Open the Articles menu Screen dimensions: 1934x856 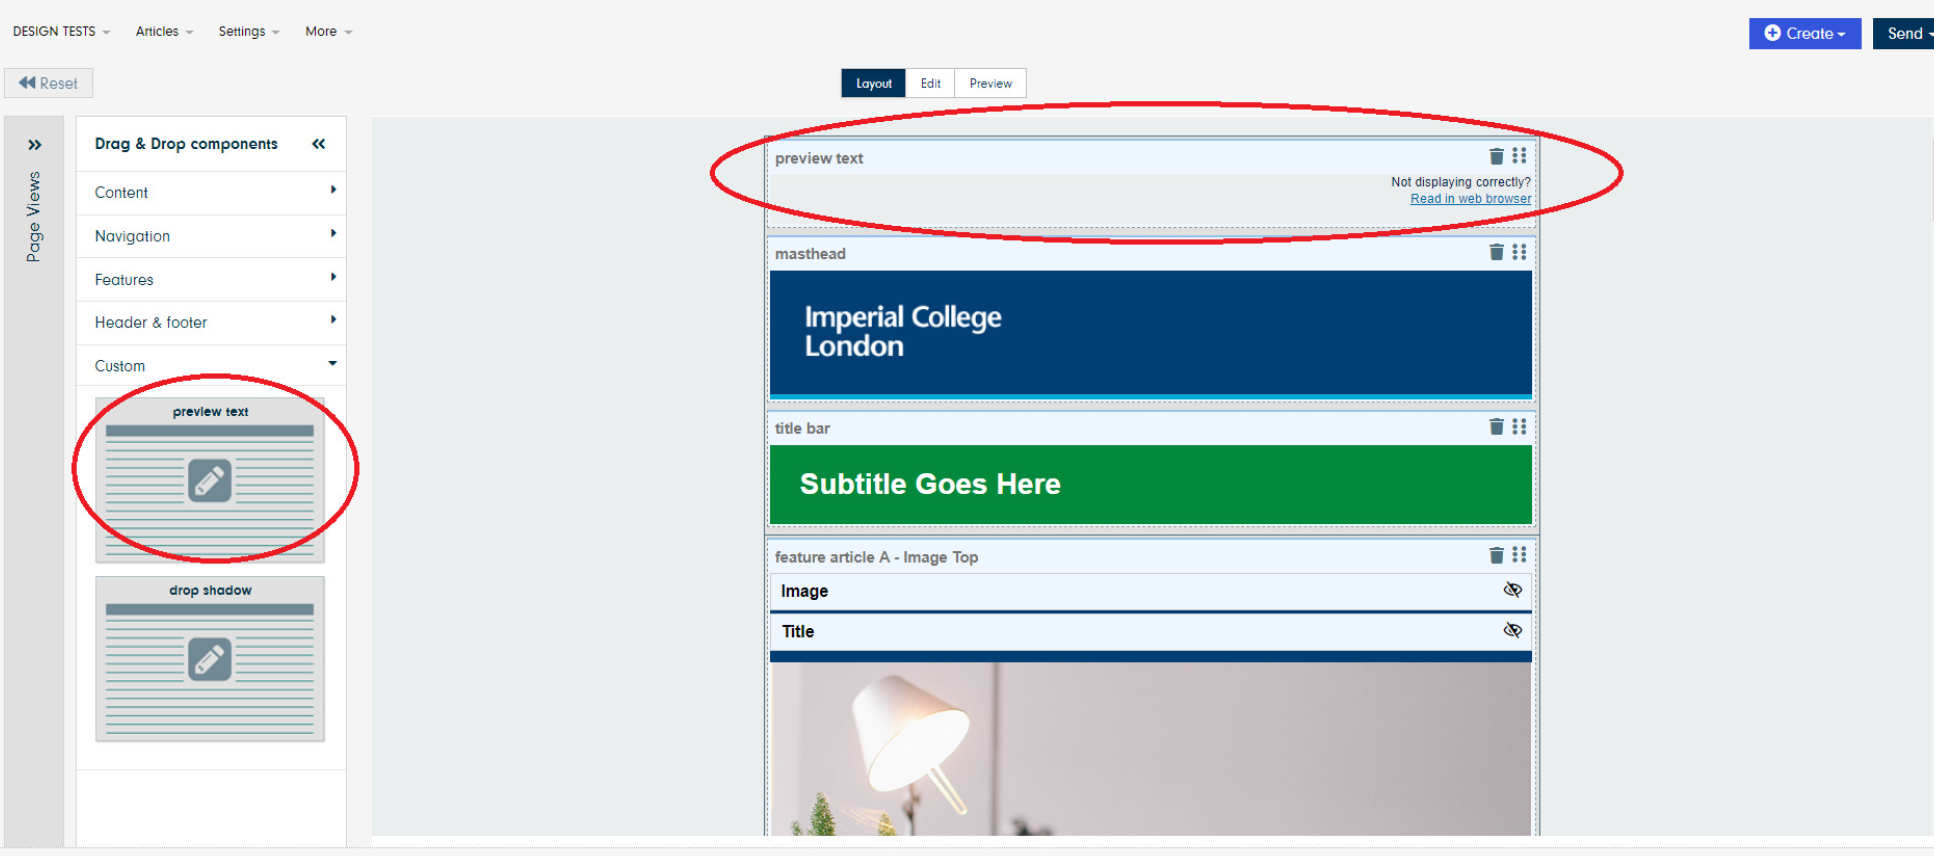coord(164,31)
